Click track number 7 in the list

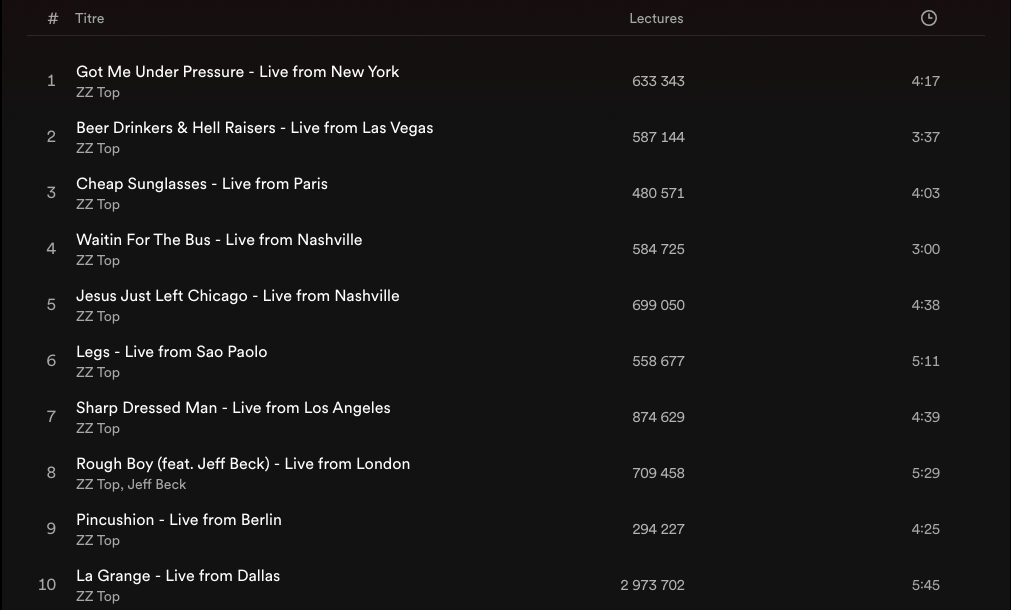click(51, 417)
